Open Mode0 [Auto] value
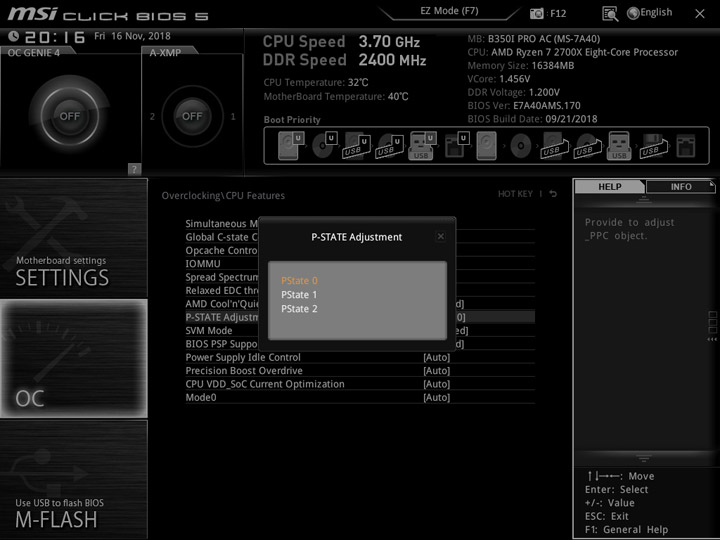 point(436,397)
